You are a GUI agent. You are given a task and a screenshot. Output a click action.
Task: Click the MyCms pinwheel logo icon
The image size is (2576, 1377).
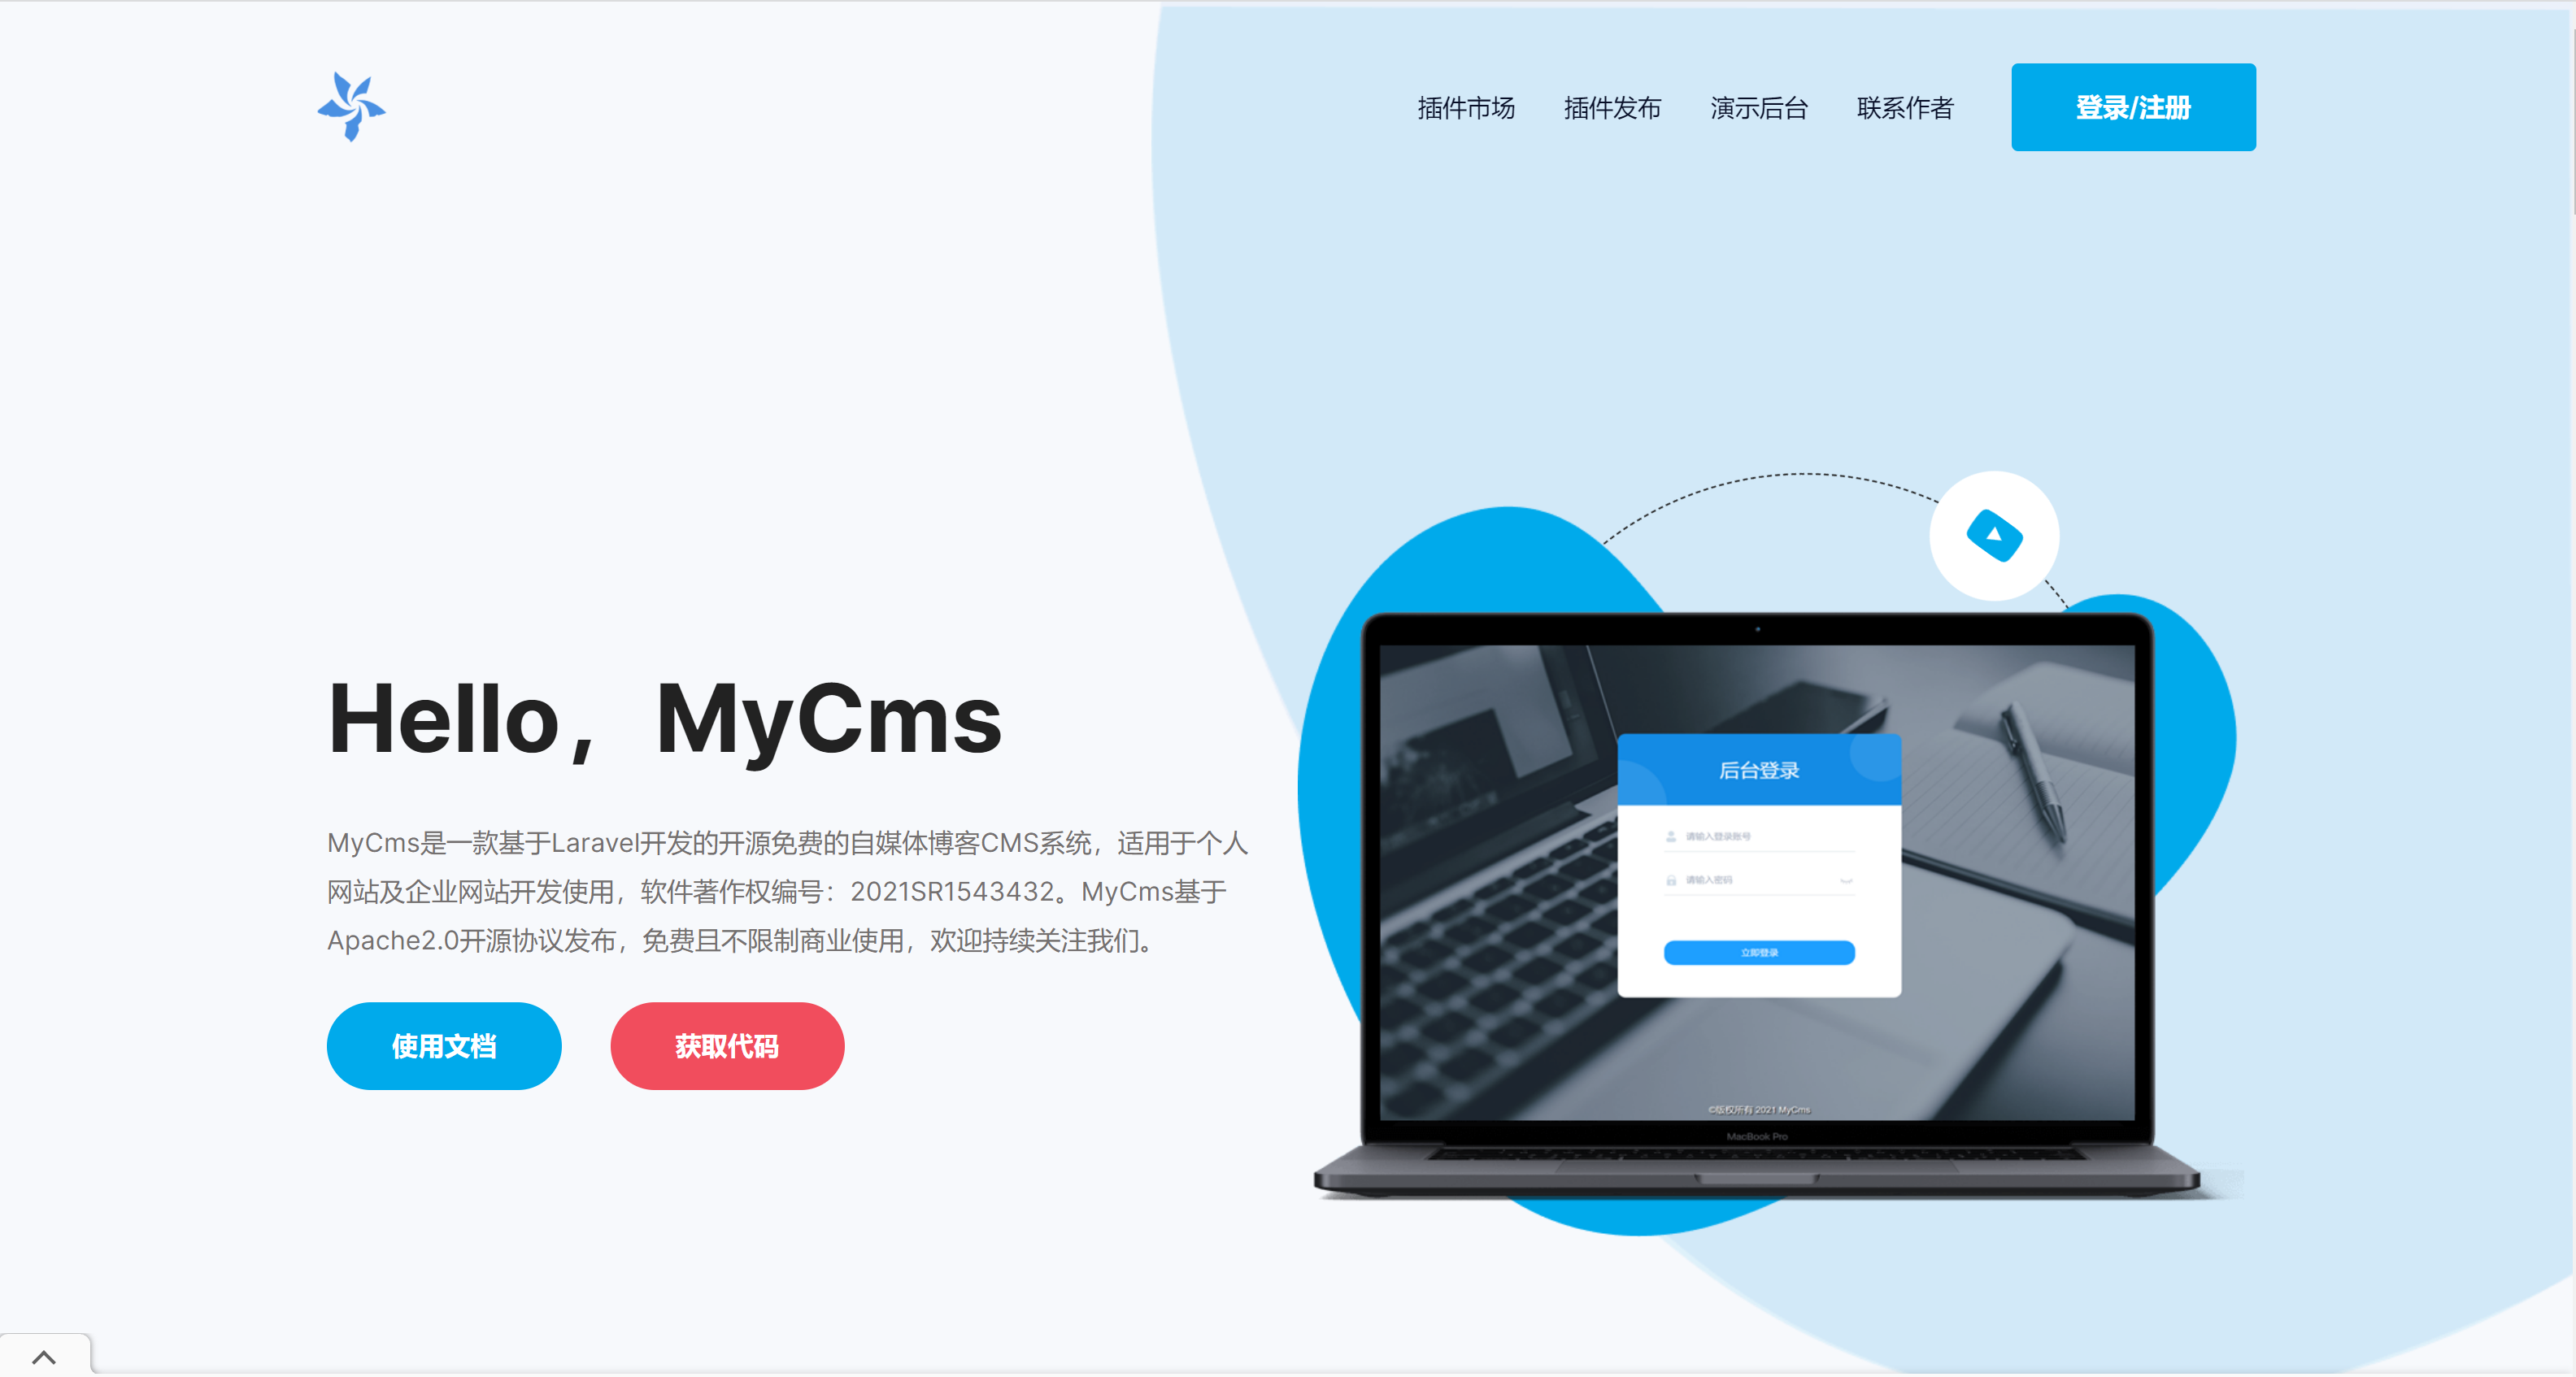(x=350, y=107)
